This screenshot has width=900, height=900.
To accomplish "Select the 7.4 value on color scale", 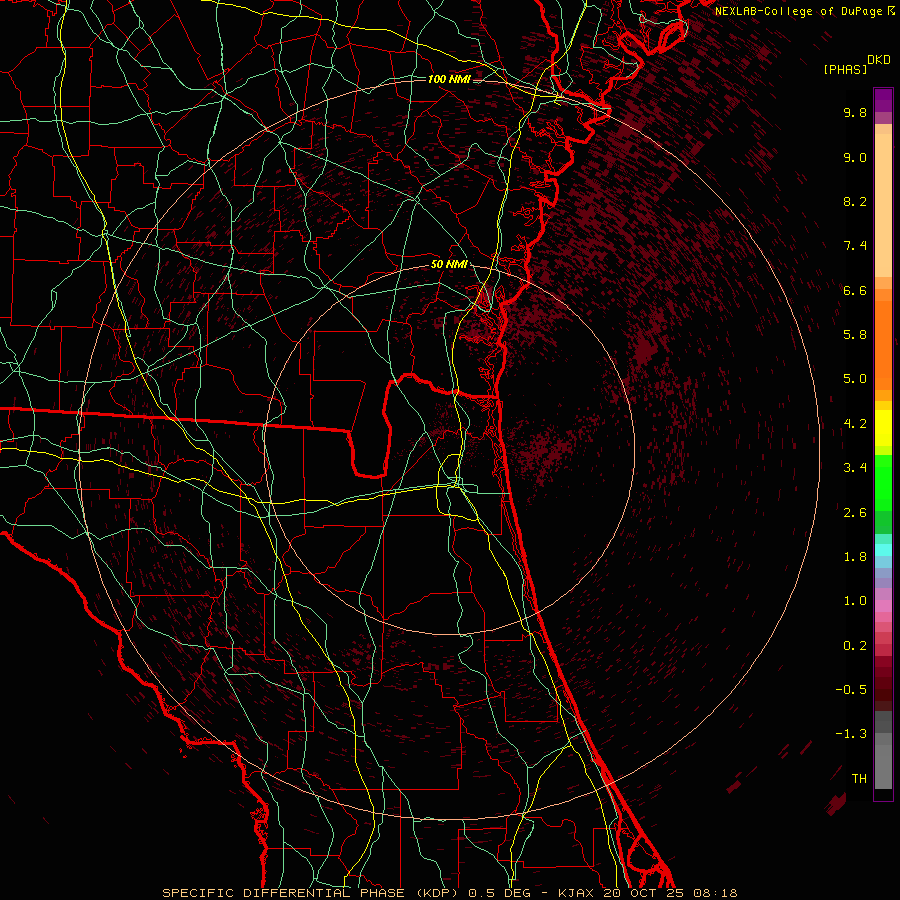I will [x=855, y=246].
